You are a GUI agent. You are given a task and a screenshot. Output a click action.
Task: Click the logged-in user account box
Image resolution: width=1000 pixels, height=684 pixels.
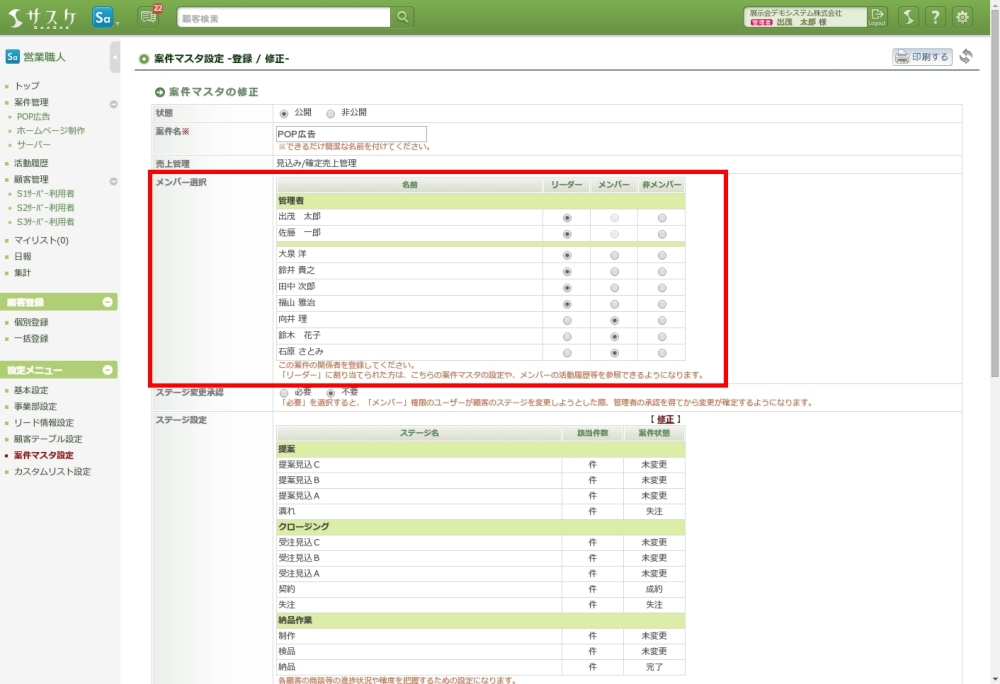tap(805, 17)
